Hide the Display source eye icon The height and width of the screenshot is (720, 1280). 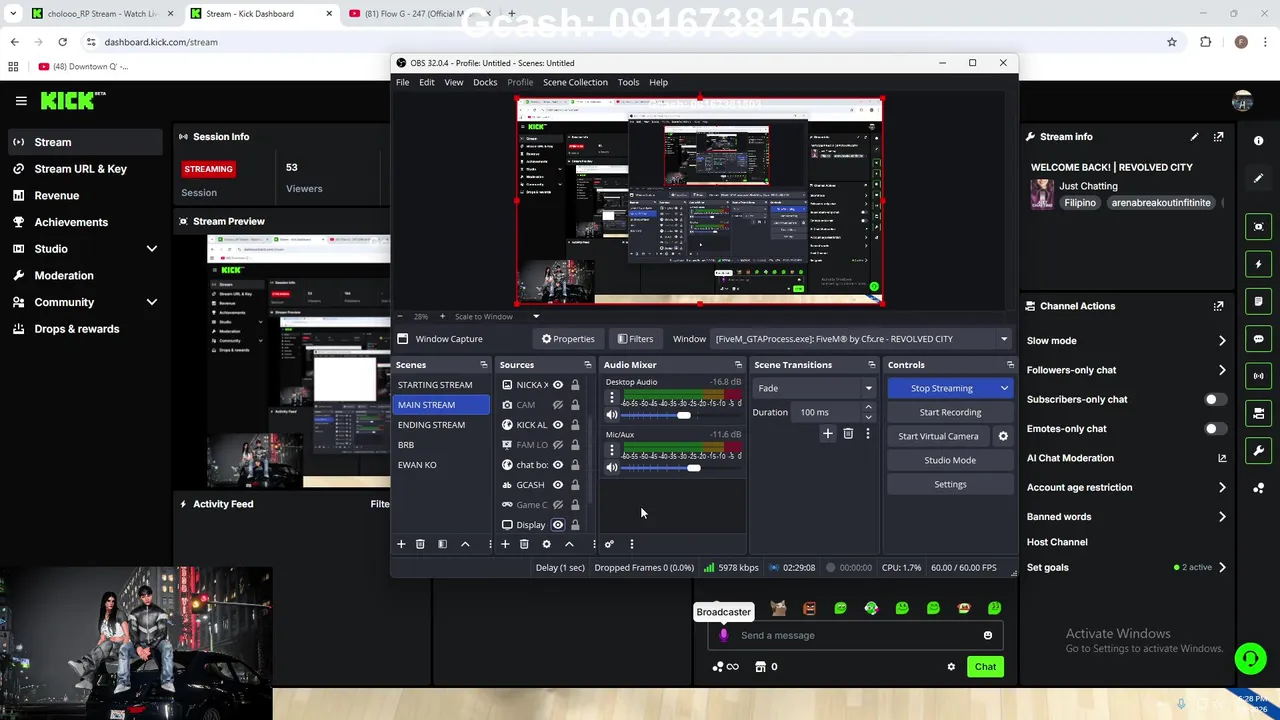558,525
